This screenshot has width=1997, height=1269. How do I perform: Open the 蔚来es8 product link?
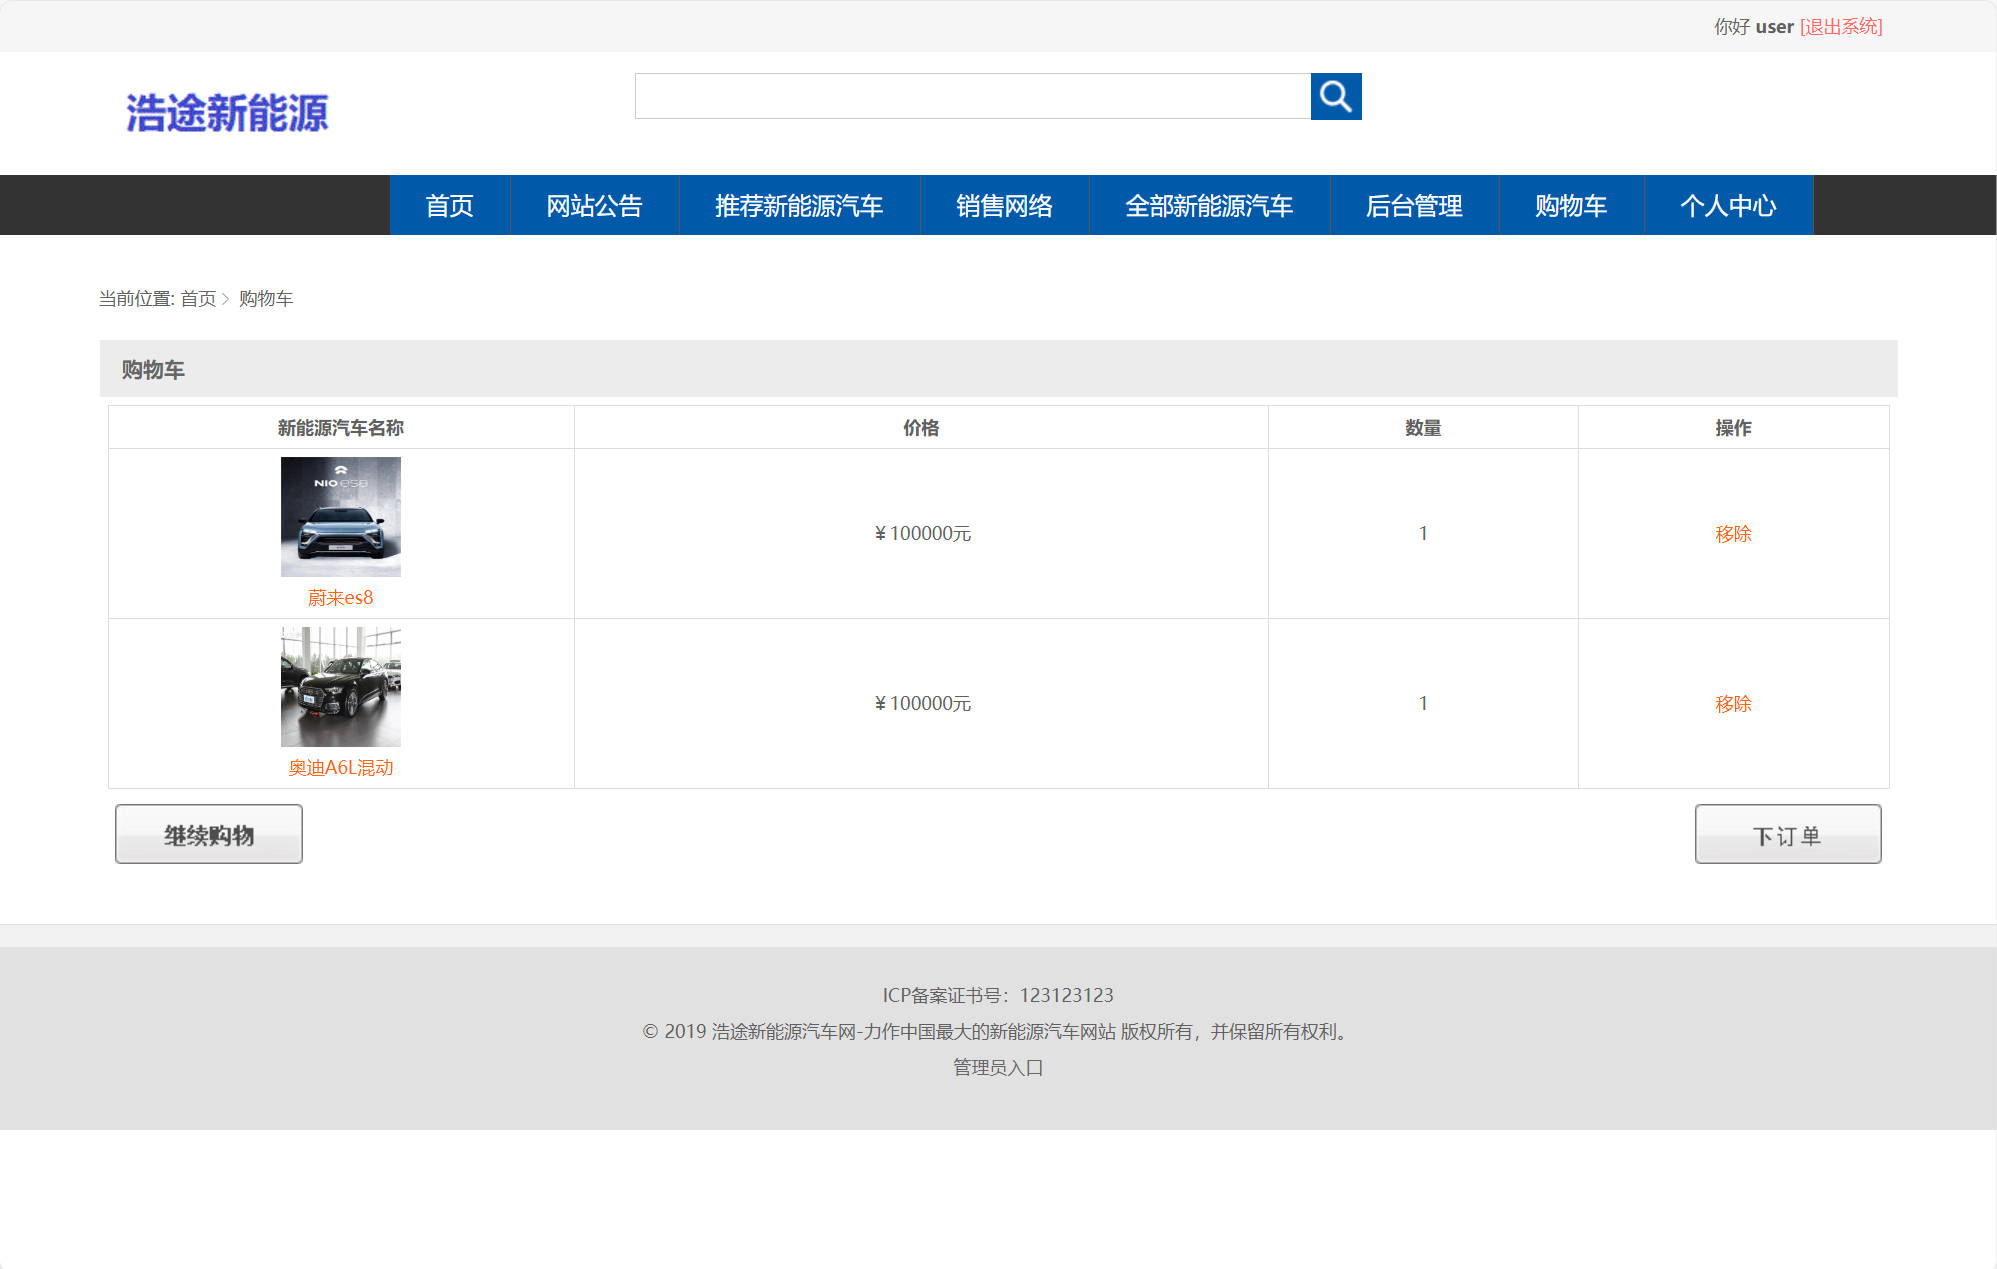340,596
